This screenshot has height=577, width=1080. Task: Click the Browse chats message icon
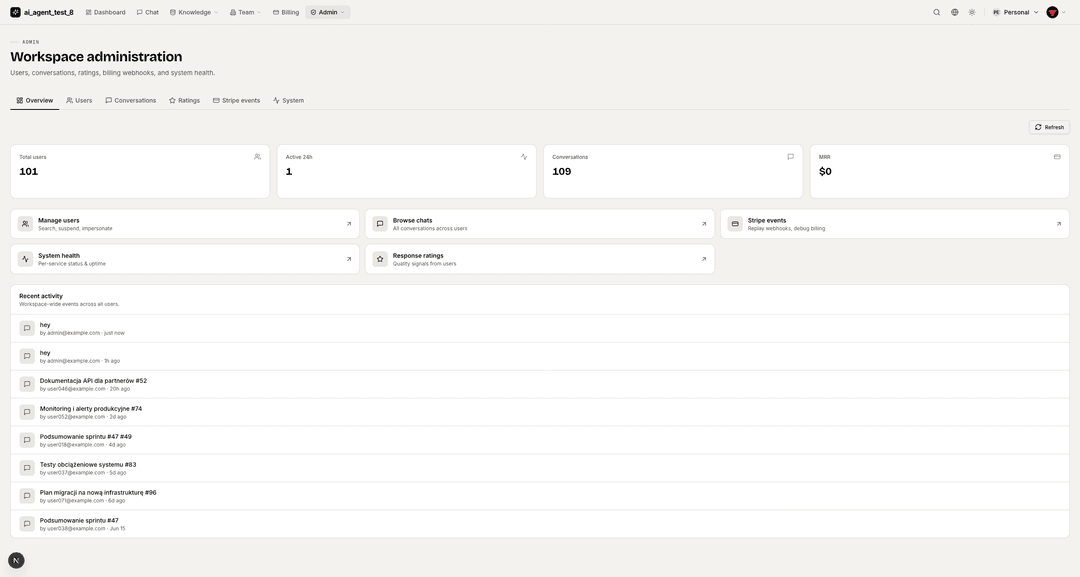(x=380, y=224)
